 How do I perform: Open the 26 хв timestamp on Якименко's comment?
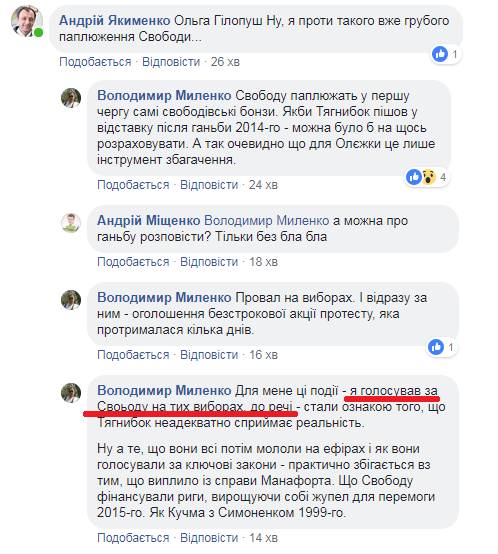[x=225, y=62]
